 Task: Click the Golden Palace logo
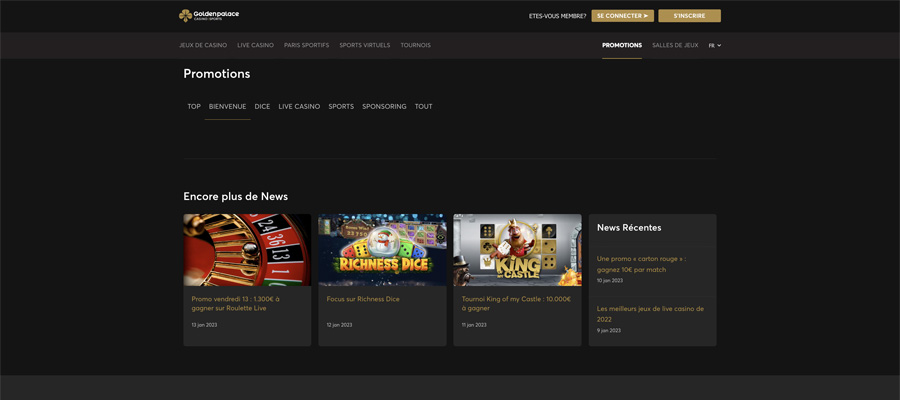click(209, 15)
